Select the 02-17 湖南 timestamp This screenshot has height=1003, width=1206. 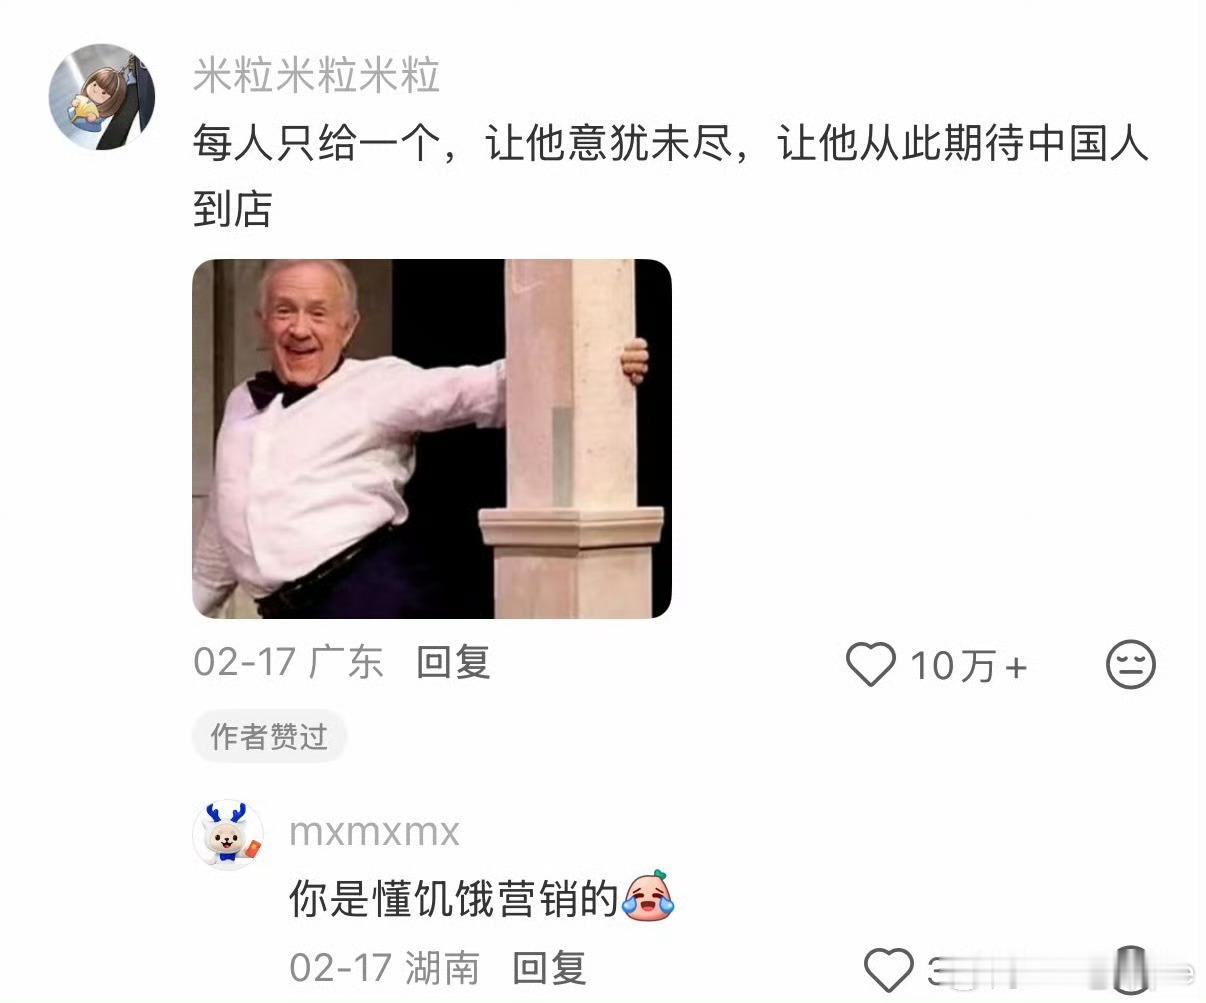(384, 968)
